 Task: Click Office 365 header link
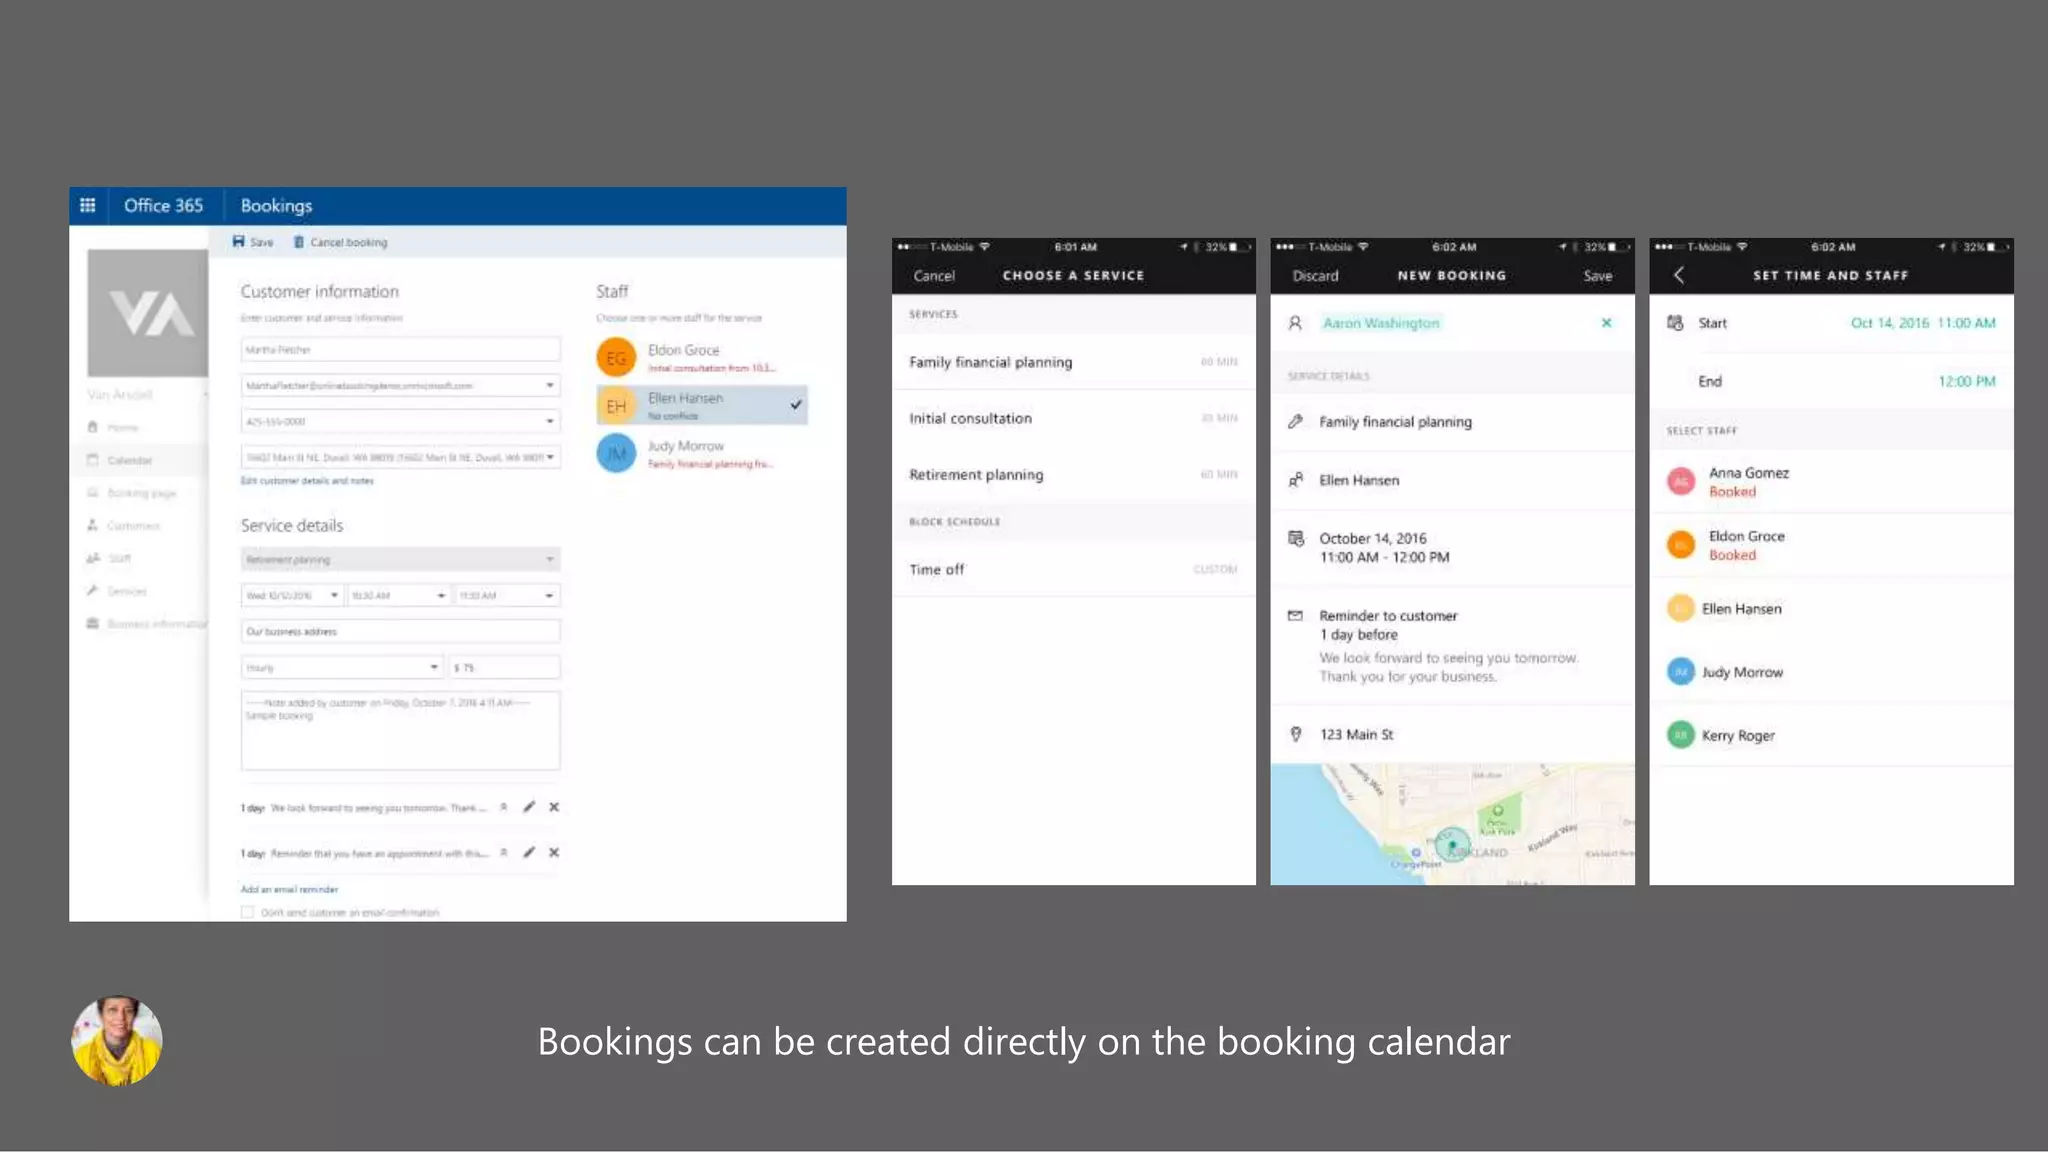coord(163,206)
